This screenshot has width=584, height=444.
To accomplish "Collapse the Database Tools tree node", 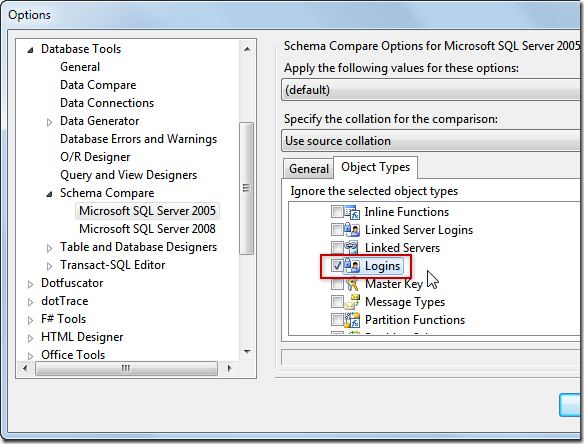I will coord(31,50).
